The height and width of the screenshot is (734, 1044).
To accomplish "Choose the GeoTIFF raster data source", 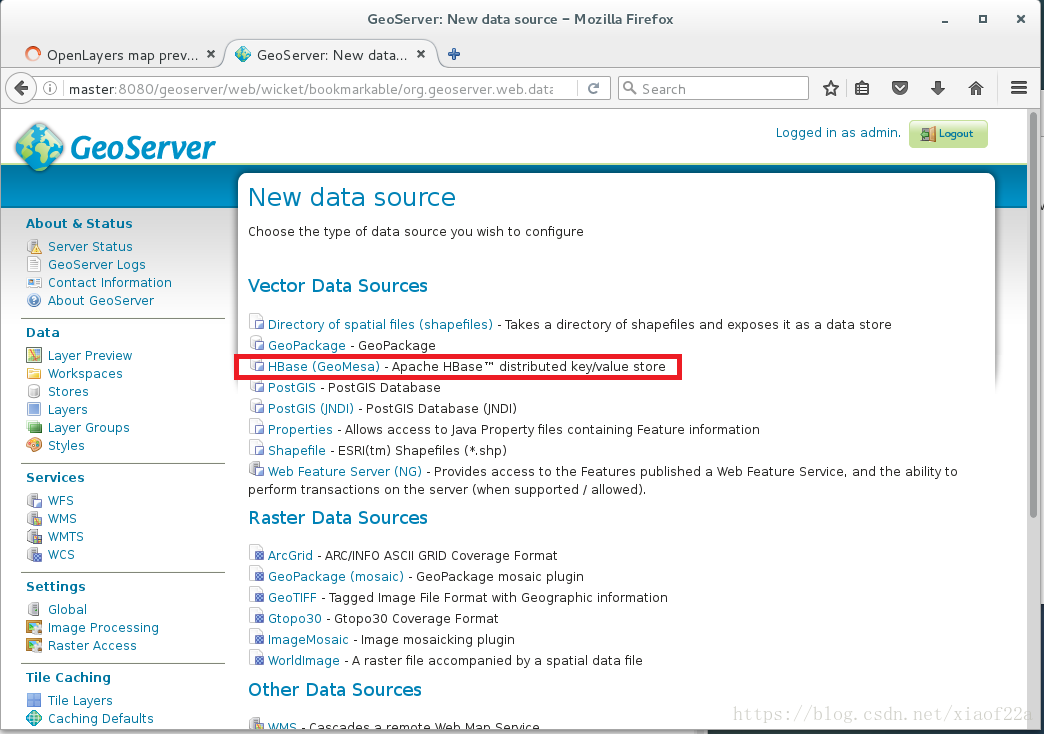I will pos(292,597).
